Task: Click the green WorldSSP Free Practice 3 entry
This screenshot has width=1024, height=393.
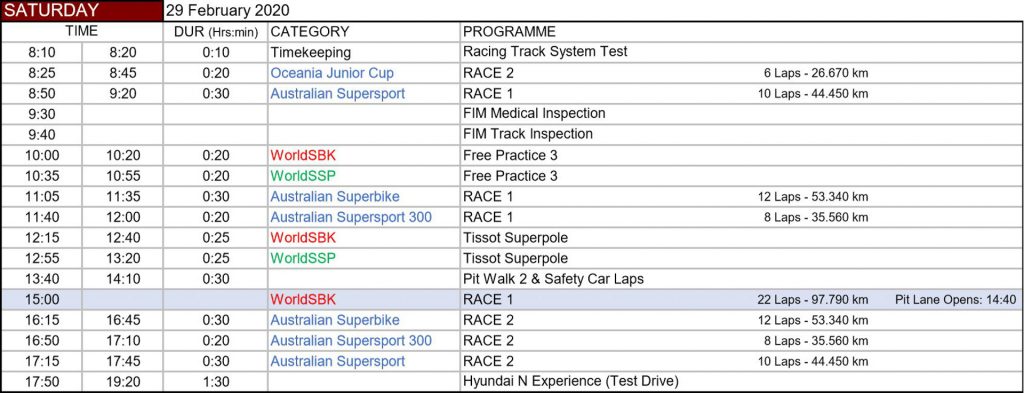Action: coord(303,176)
